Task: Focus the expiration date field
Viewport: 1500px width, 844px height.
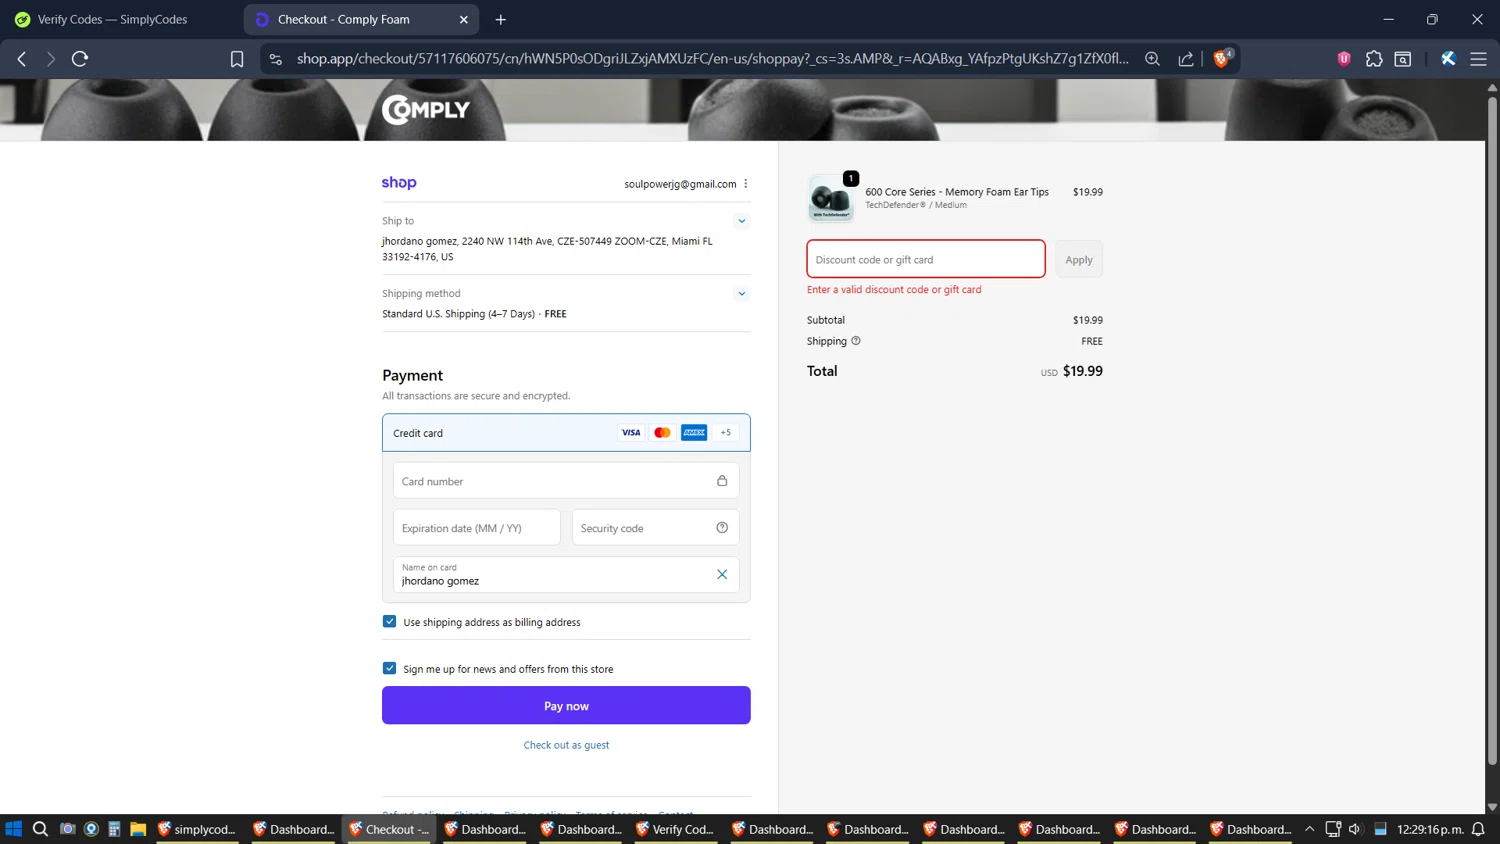Action: coord(476,528)
